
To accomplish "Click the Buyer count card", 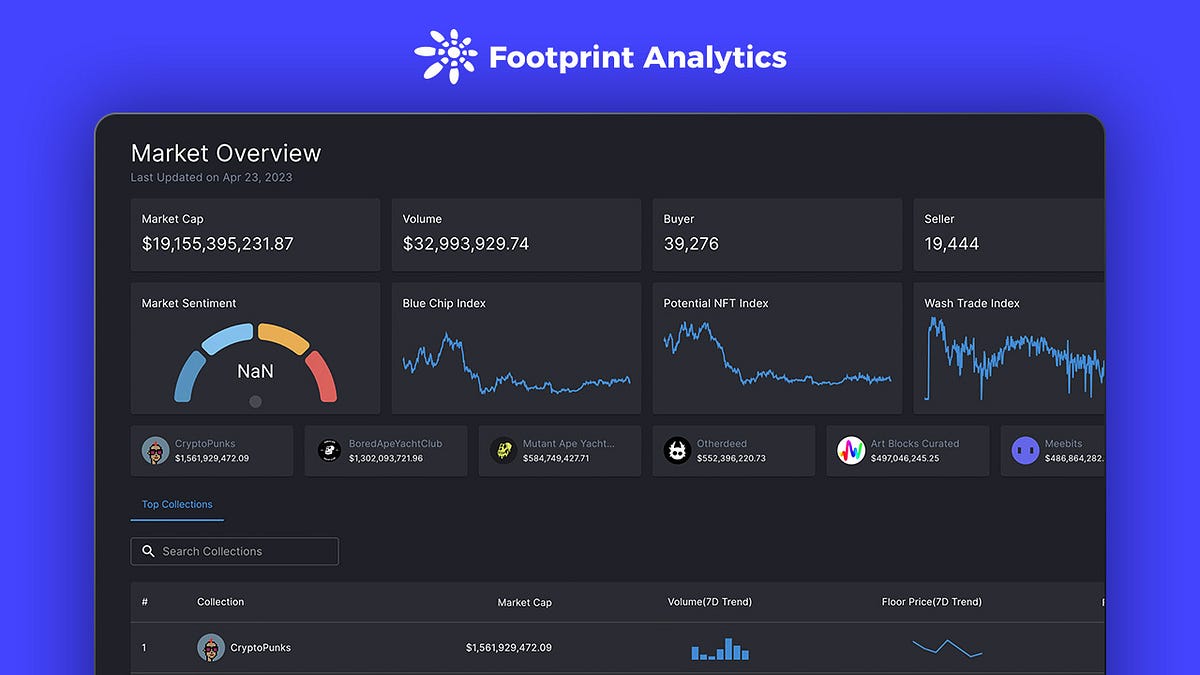I will 777,234.
